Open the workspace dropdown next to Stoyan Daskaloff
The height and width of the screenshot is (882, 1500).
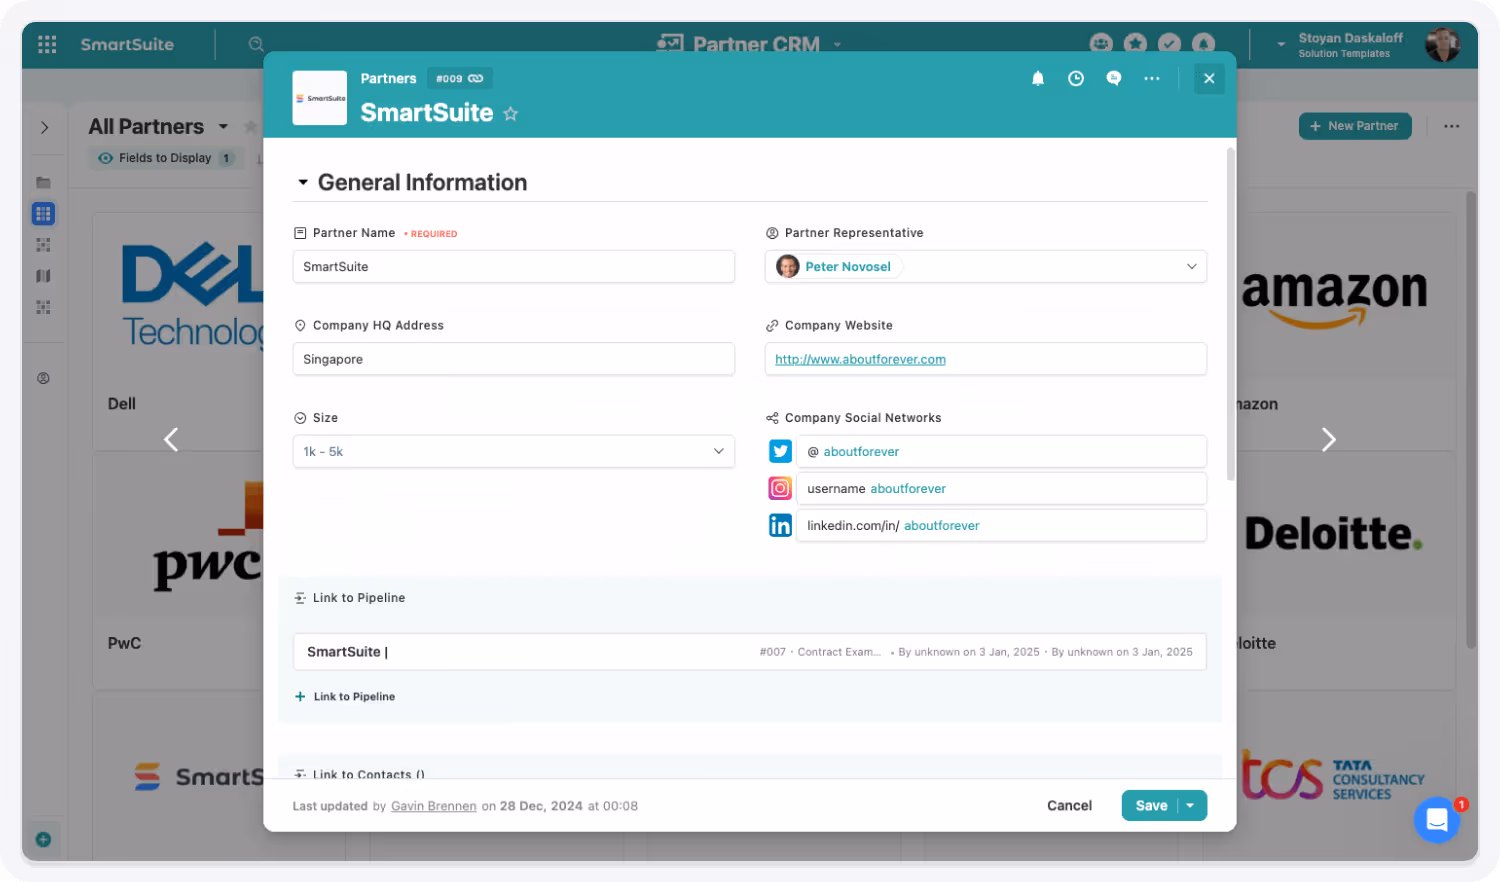(1281, 44)
